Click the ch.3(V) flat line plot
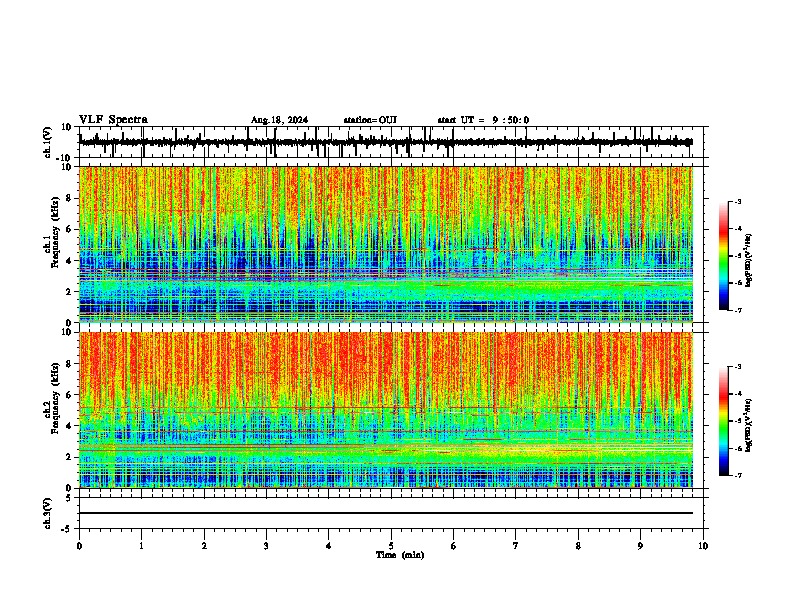The image size is (792, 612). click(x=391, y=513)
